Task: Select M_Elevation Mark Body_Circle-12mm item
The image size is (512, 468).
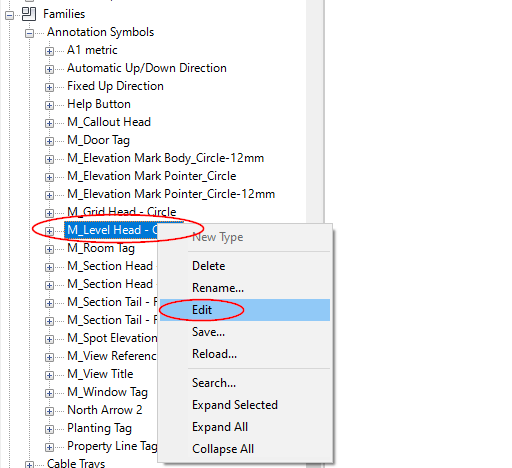Action: coord(166,158)
